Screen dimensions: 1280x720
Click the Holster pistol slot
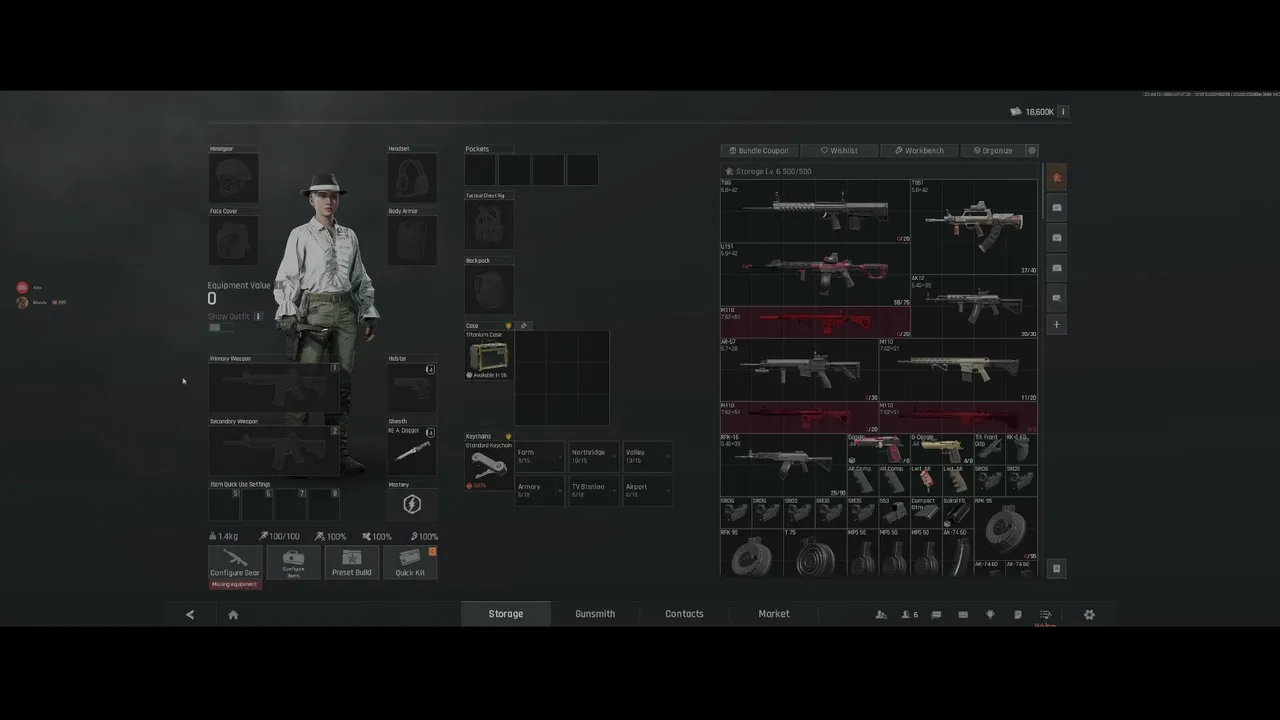click(x=412, y=388)
